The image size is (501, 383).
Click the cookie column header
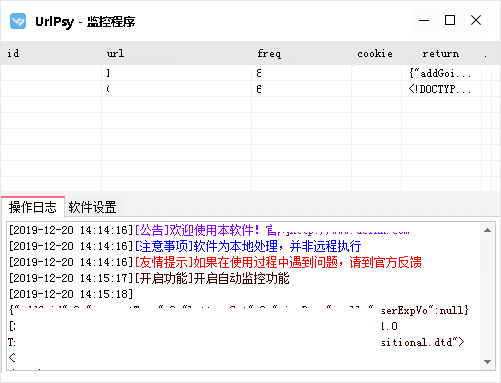pos(377,53)
